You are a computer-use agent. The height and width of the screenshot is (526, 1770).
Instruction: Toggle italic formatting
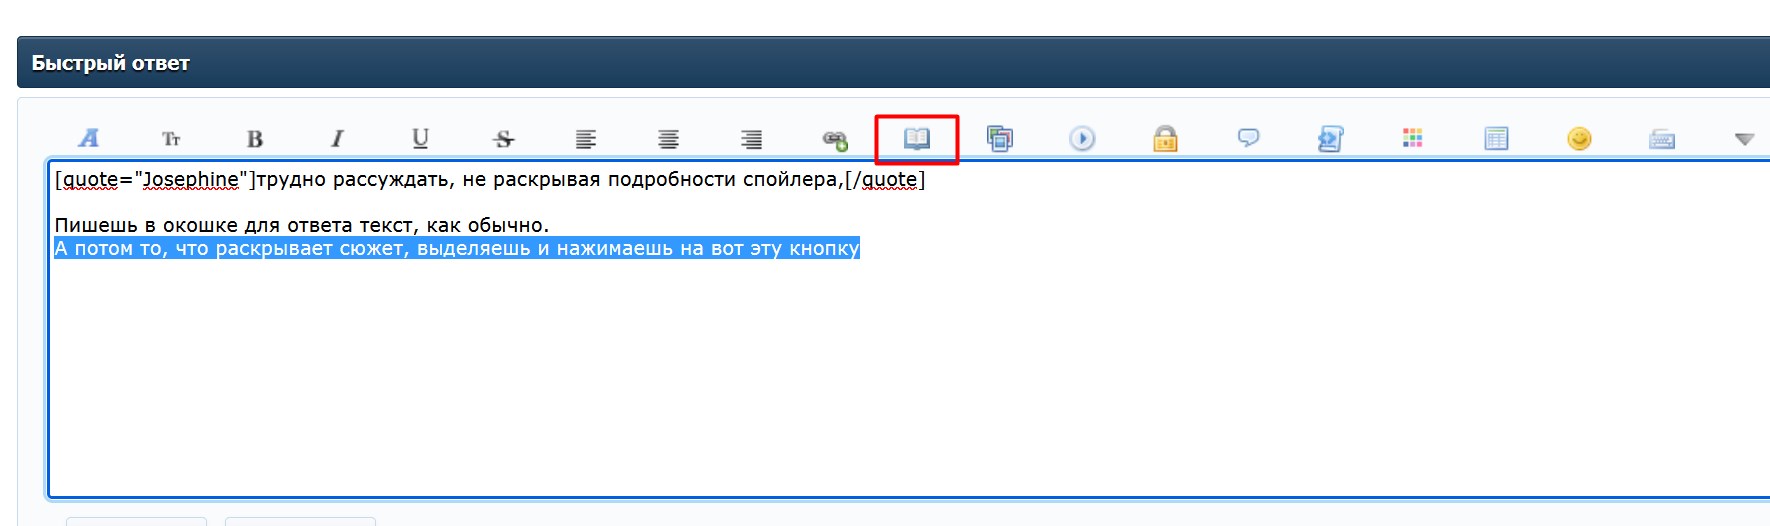(338, 139)
